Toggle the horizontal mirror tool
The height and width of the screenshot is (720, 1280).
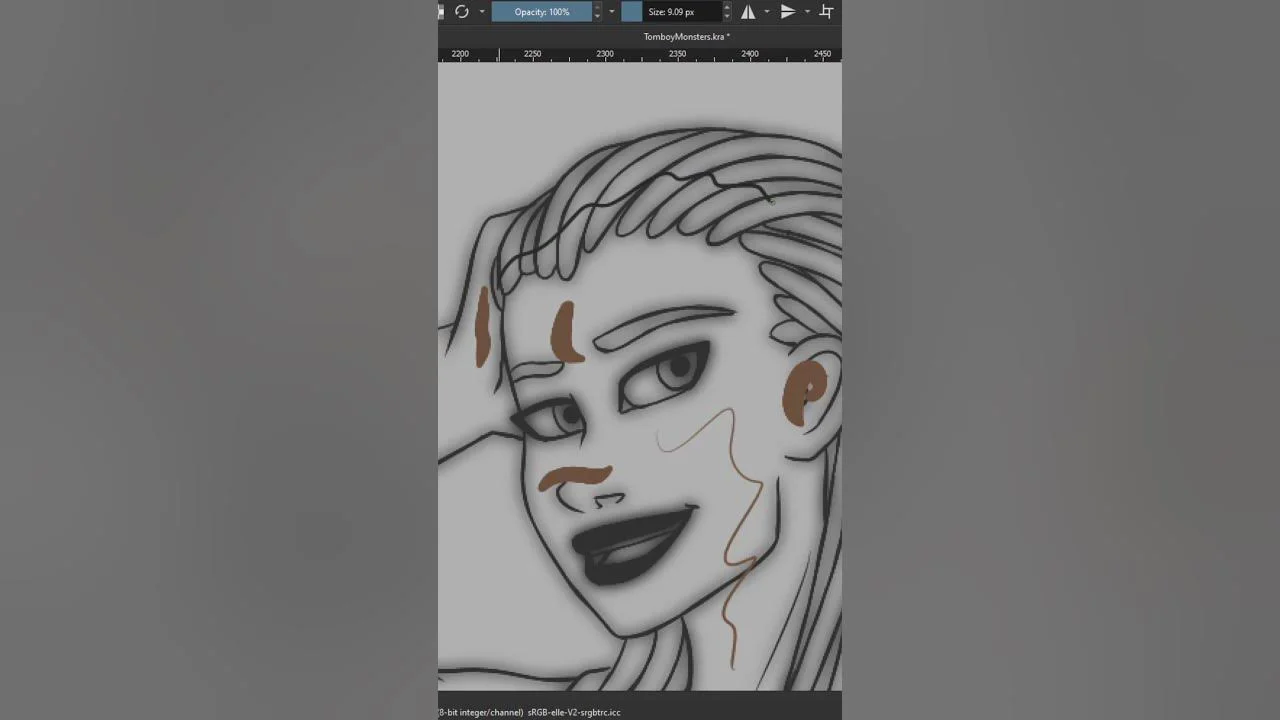(x=748, y=12)
